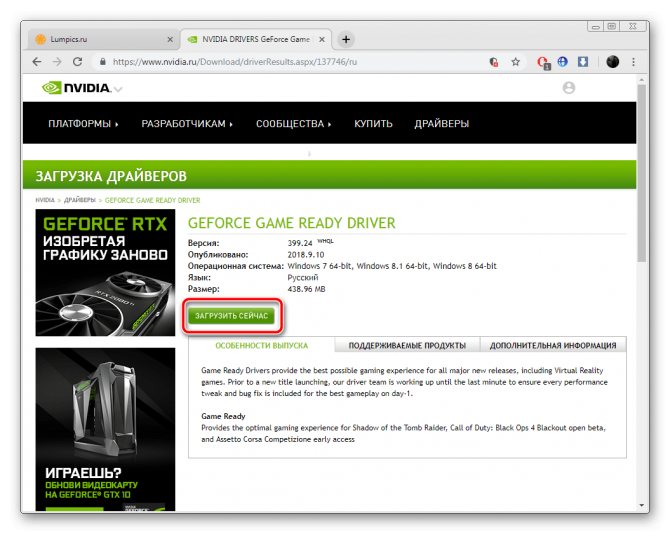
Task: Click the padlock site security icon
Action: pyautogui.click(x=103, y=62)
